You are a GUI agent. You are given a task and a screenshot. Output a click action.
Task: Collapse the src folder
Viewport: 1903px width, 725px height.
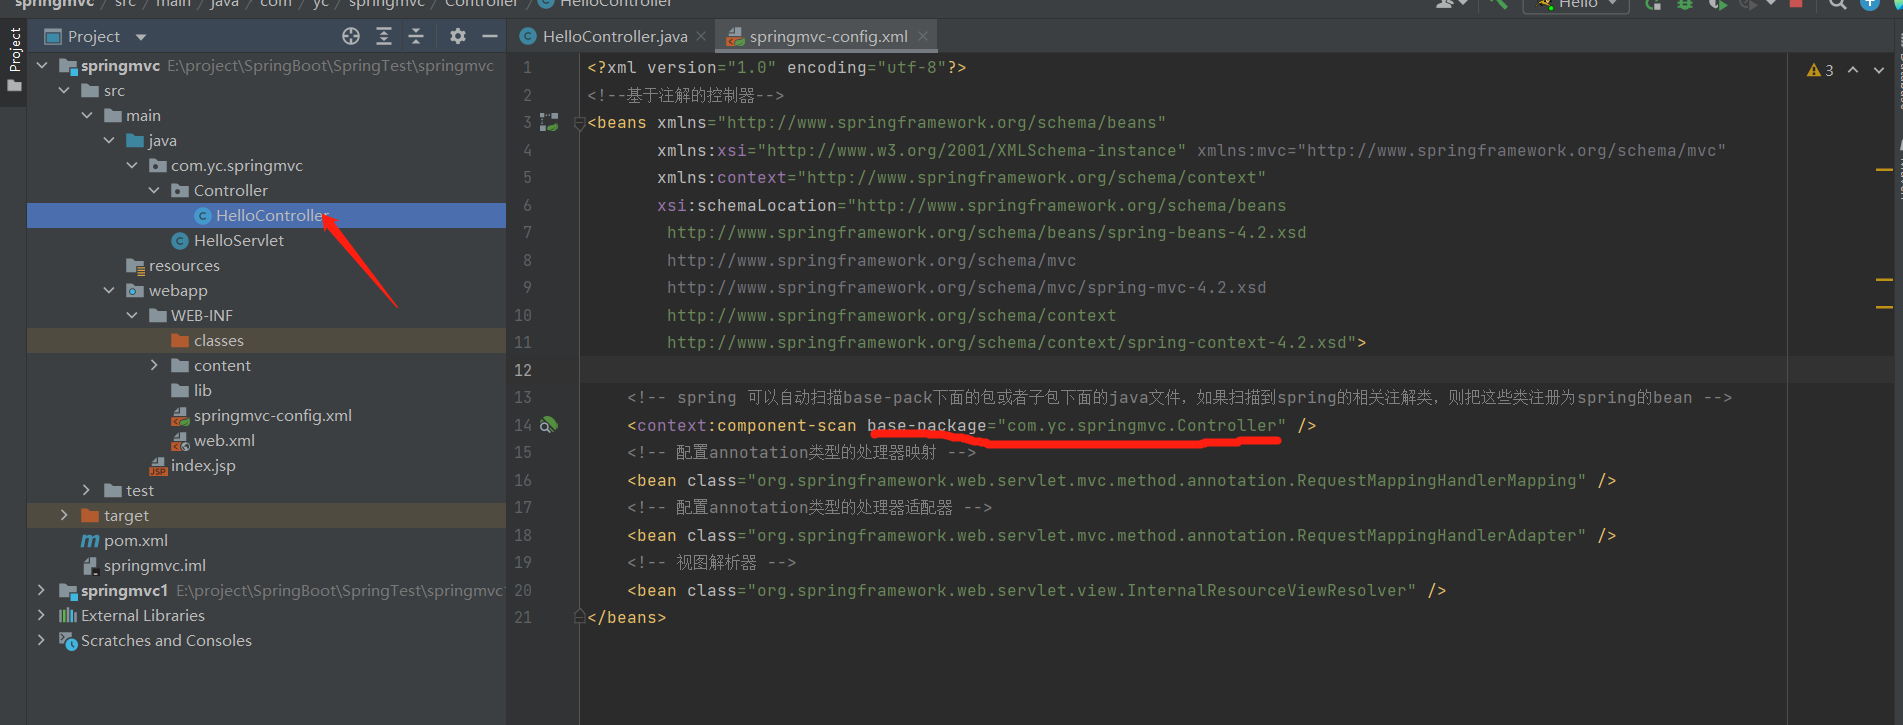[x=65, y=90]
